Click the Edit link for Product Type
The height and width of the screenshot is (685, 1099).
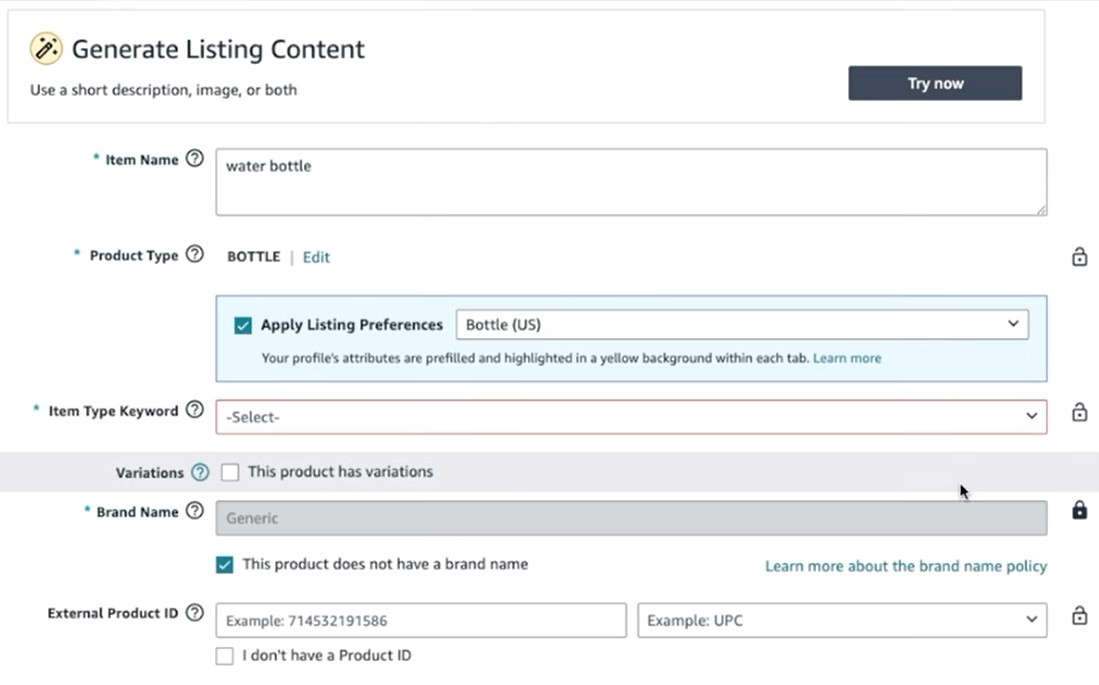[x=316, y=257]
